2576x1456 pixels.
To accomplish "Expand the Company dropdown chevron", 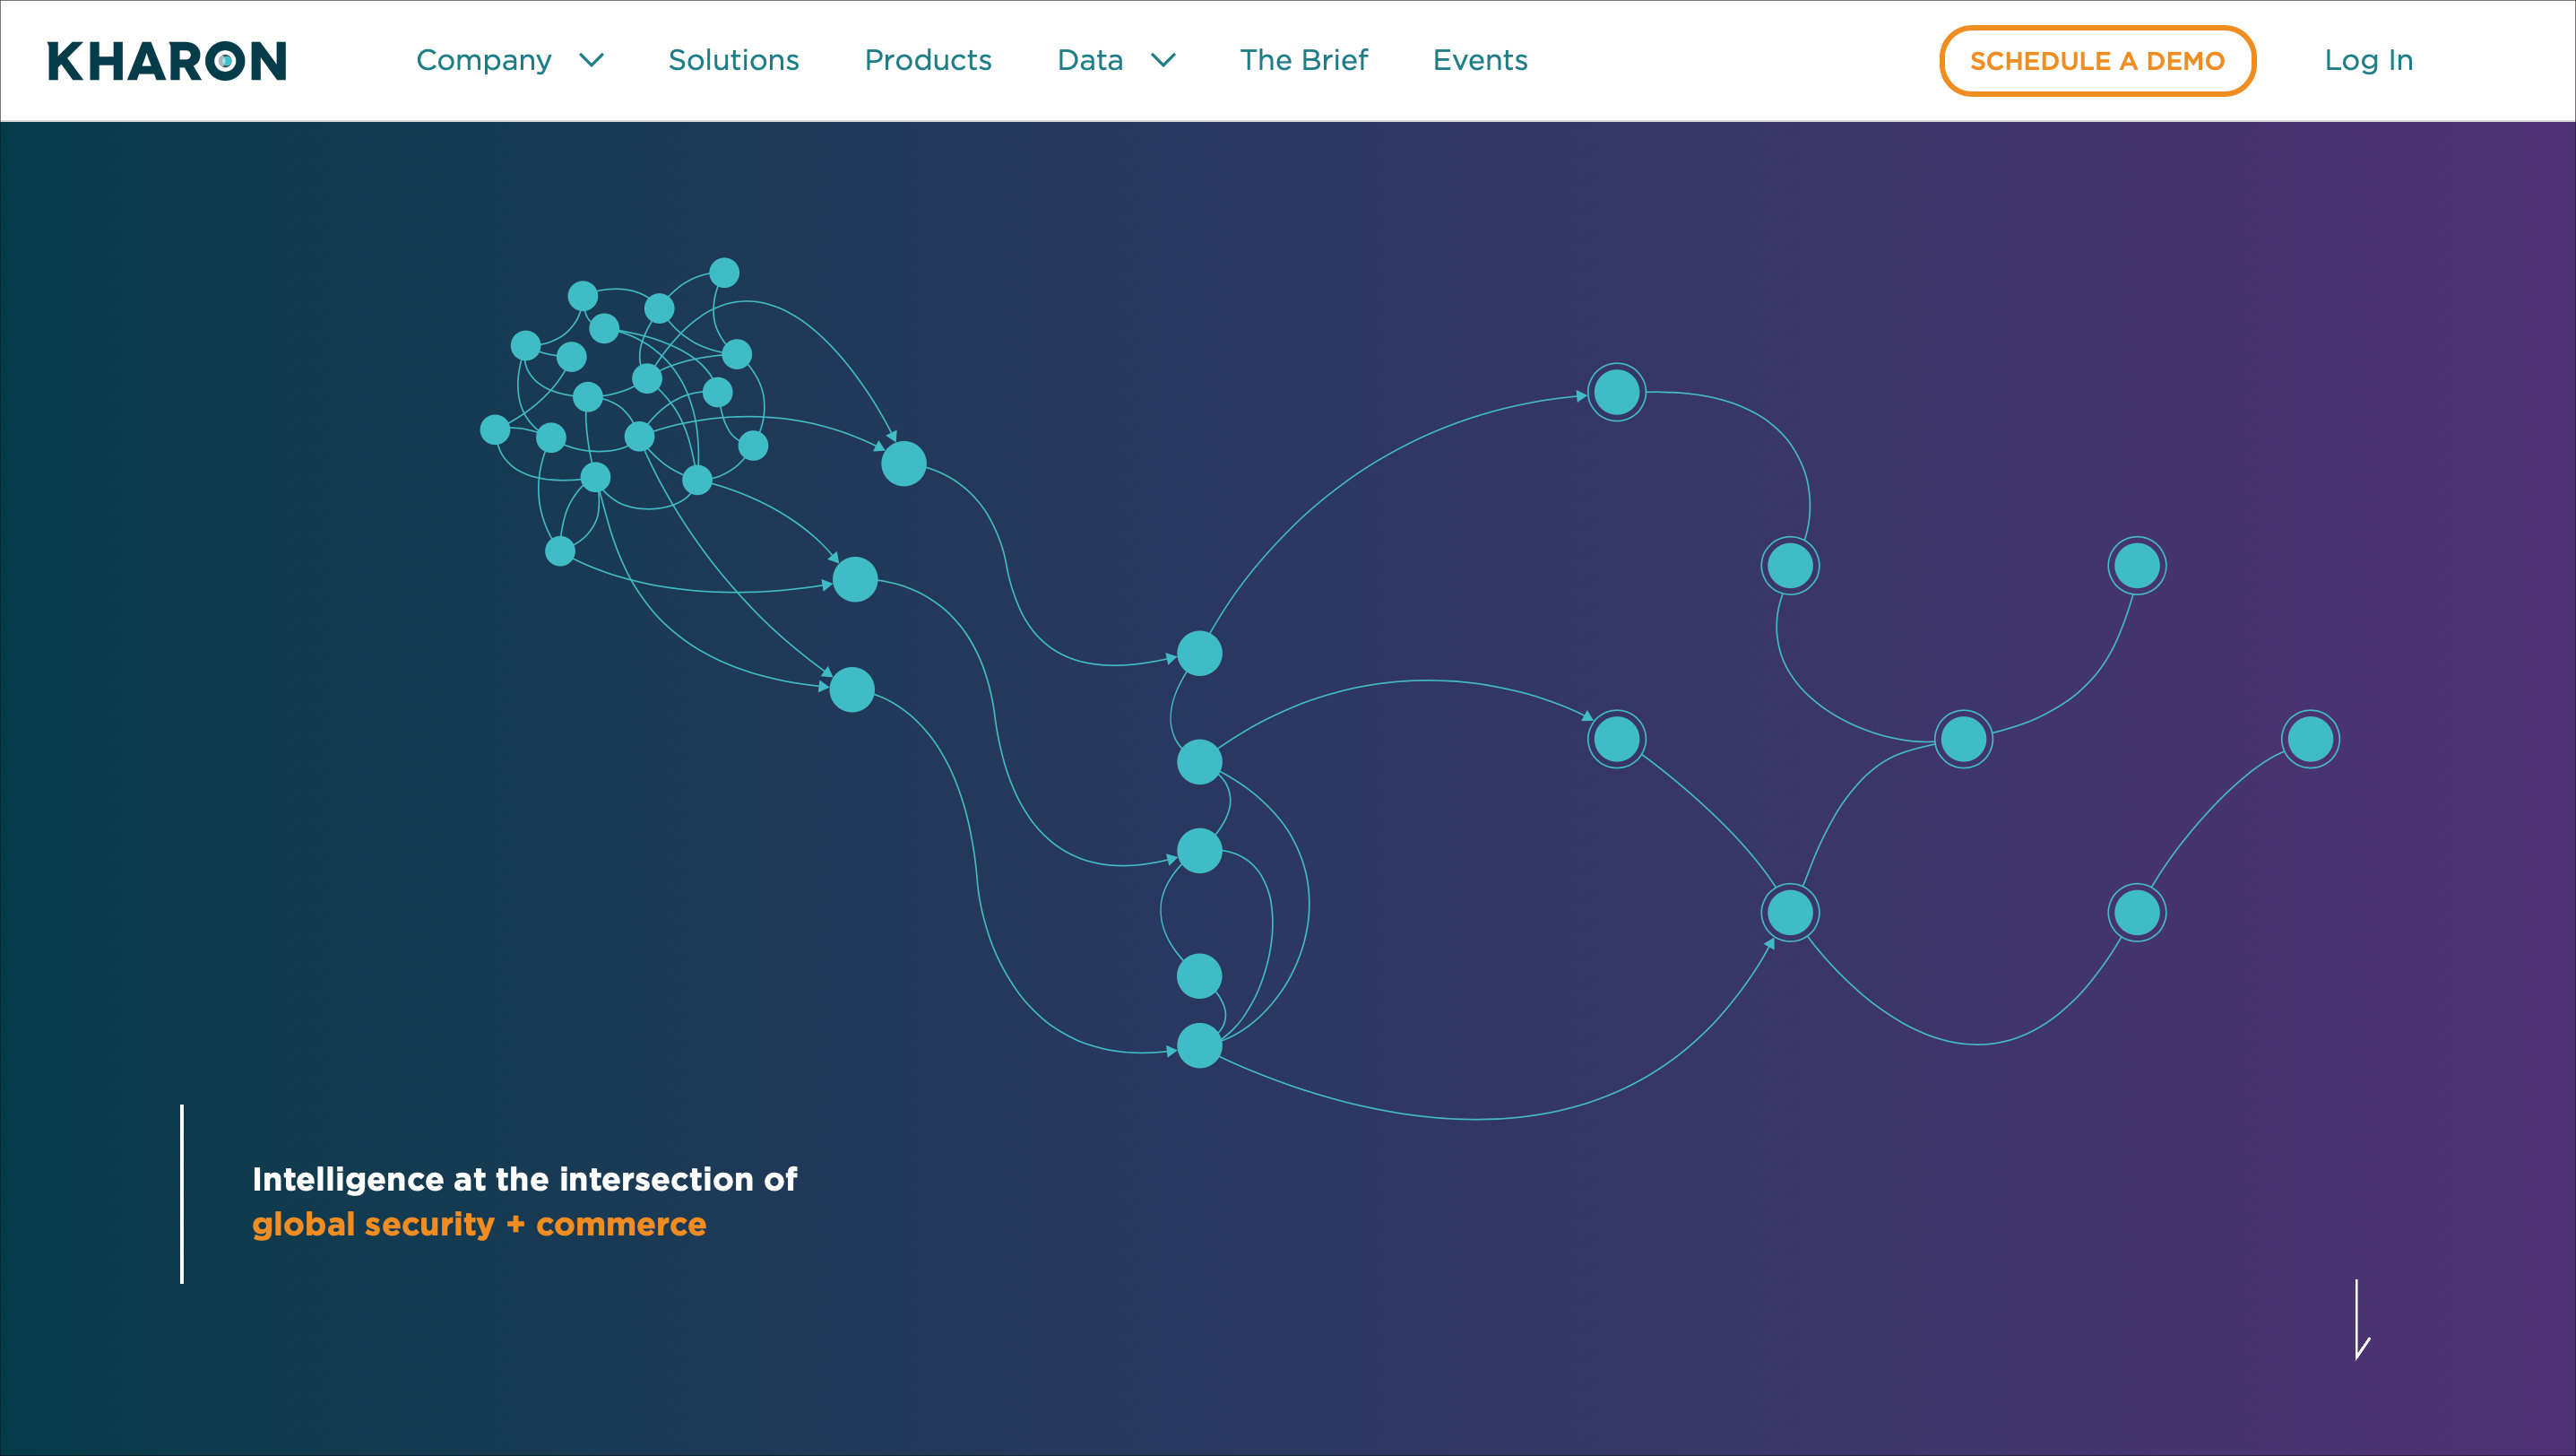I will click(592, 61).
